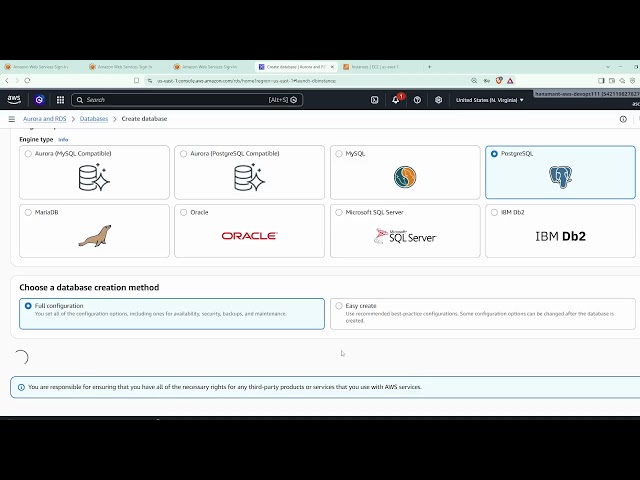
Task: Select Easy create creation method
Action: click(339, 306)
